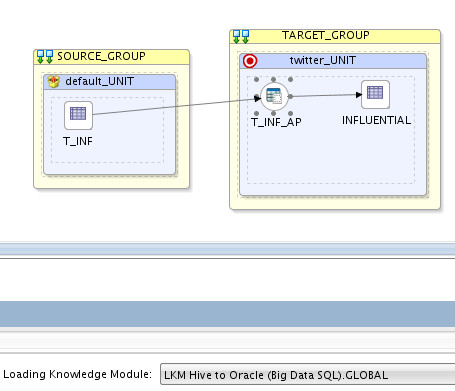Image resolution: width=455 pixels, height=391 pixels.
Task: Click the arrow from T_INF_AP to INFLUENTIAL
Action: pos(326,96)
